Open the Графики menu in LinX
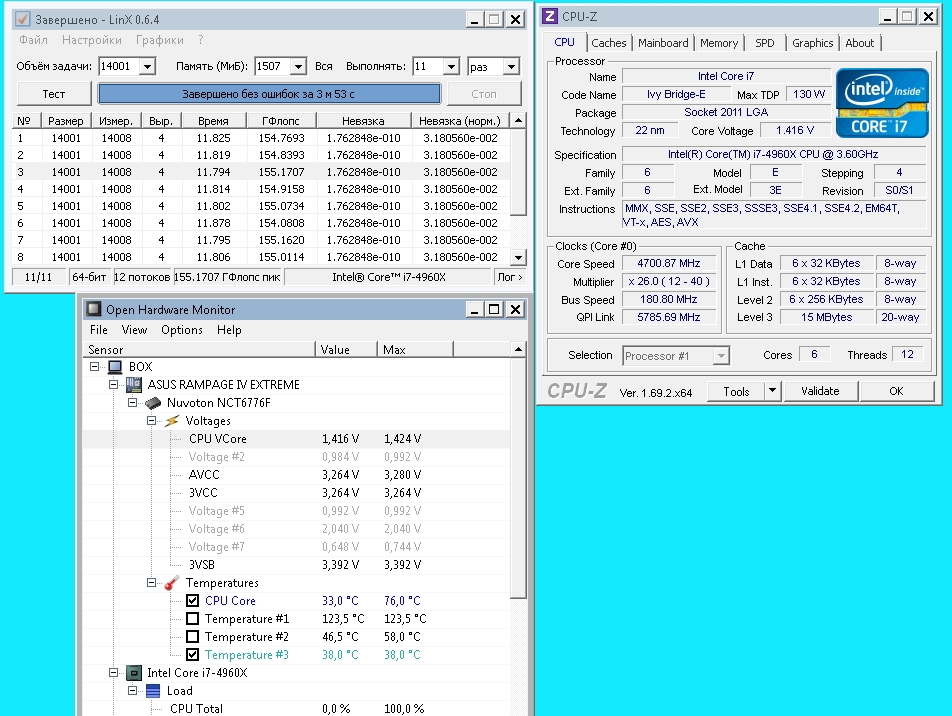Viewport: 952px width, 716px height. coord(160,40)
